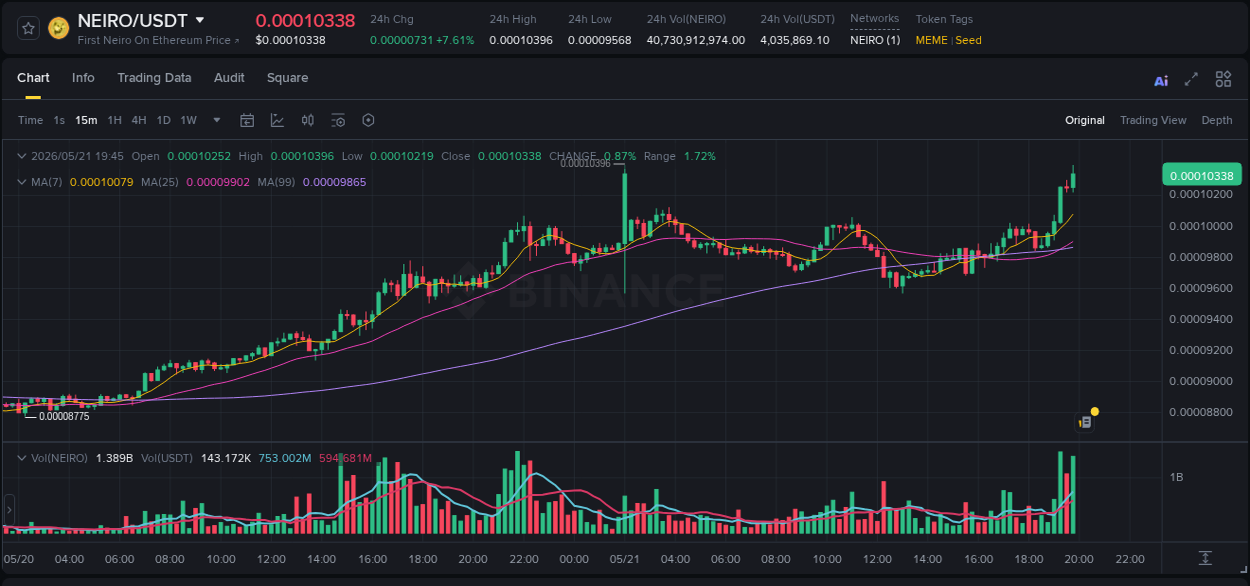
Task: Expand the left side panel handle
Action: pos(10,509)
